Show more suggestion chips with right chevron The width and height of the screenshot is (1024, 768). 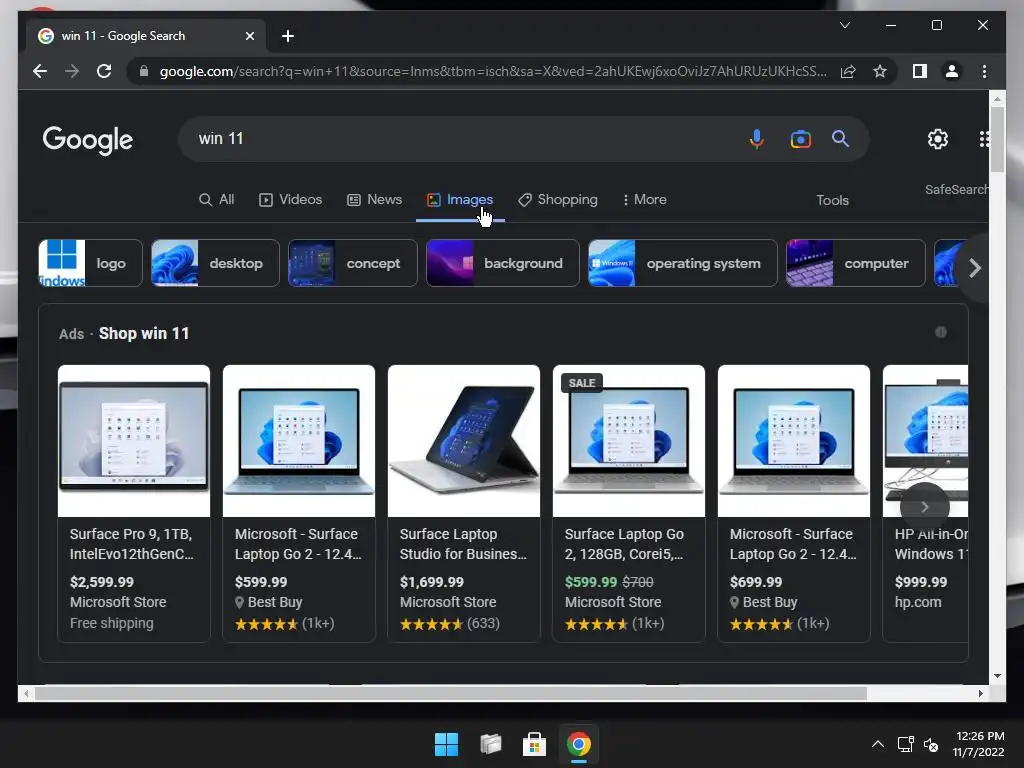coord(974,268)
